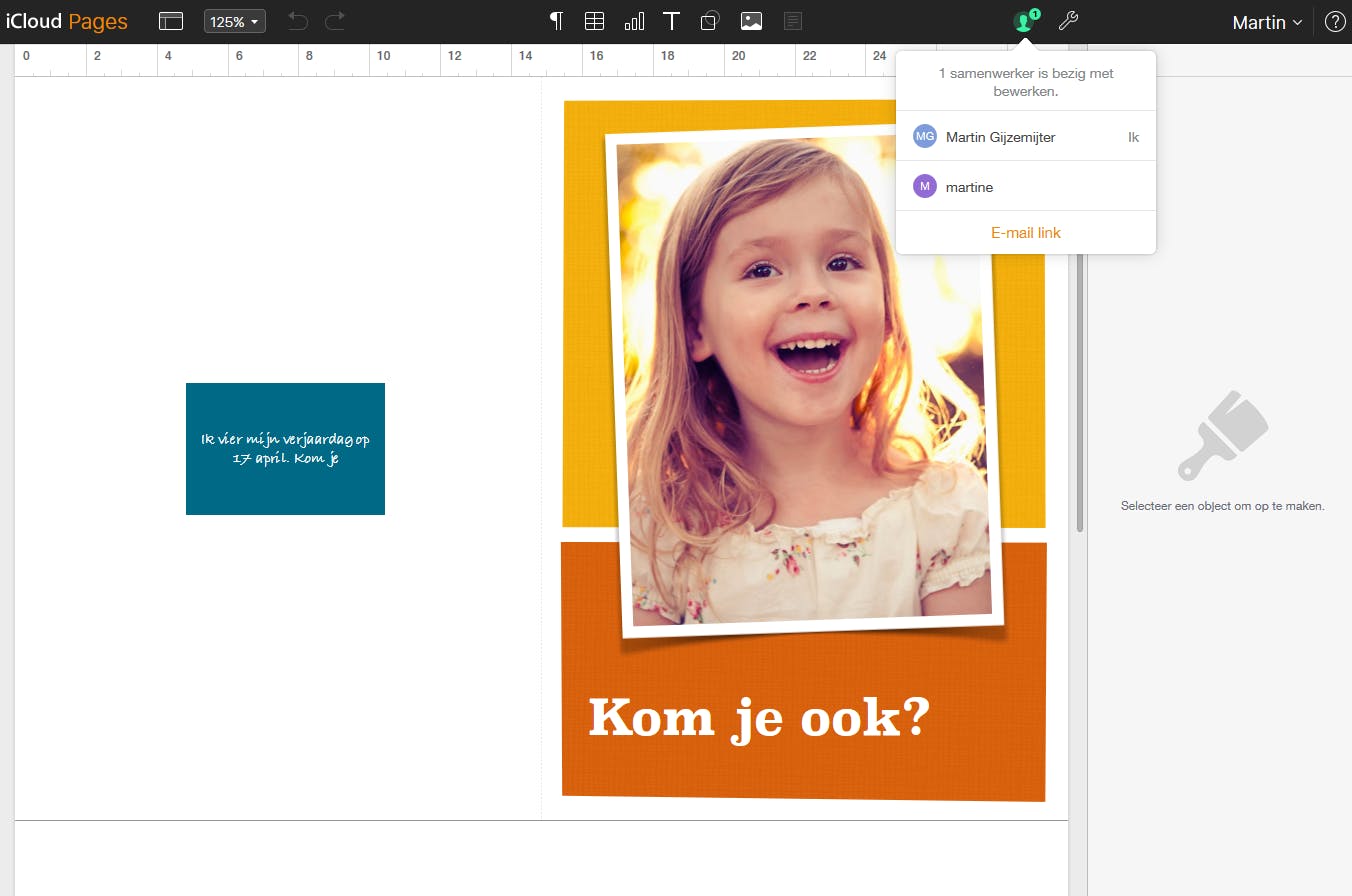The image size is (1352, 896).
Task: Open the chart insertion tool
Action: 633,20
